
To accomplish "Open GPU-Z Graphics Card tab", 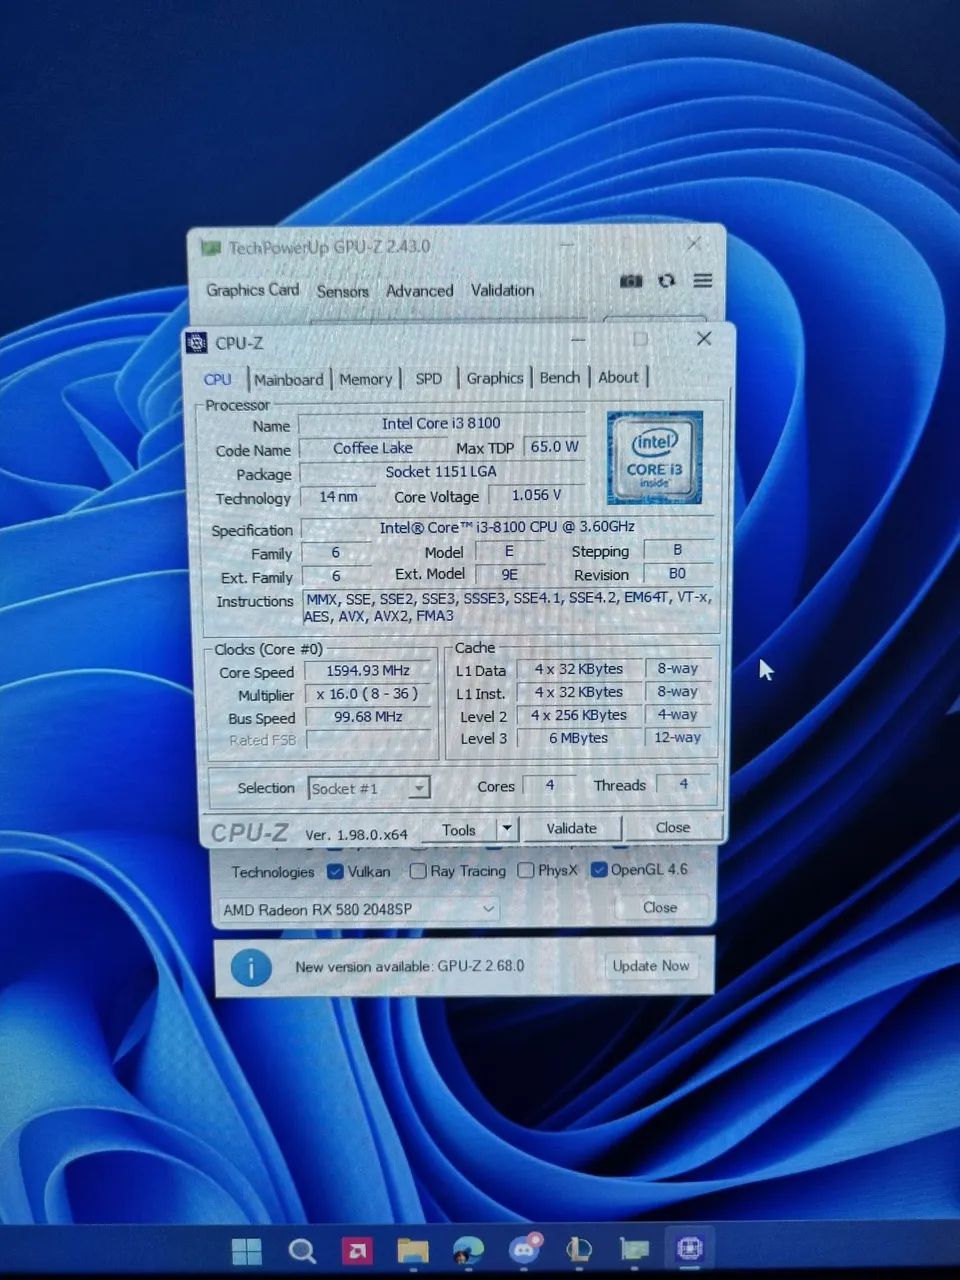I will pyautogui.click(x=252, y=290).
